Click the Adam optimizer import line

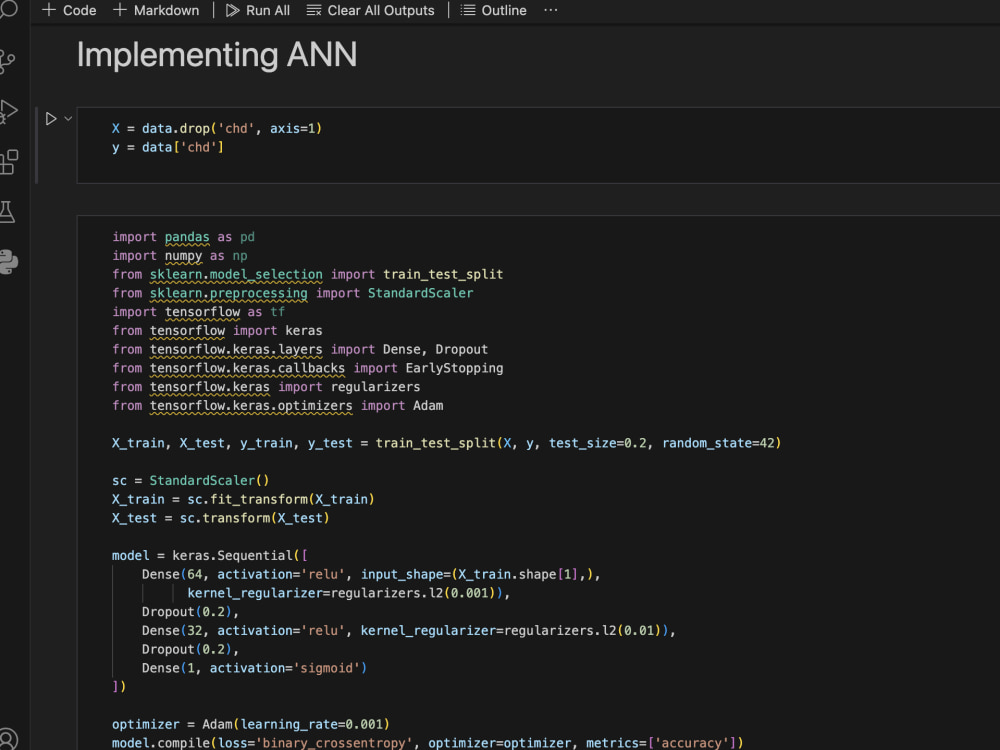277,406
